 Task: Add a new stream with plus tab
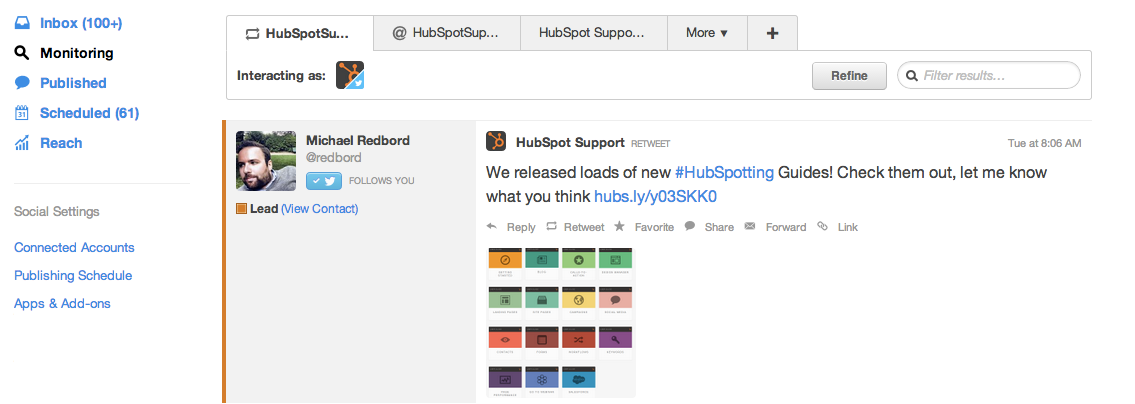pos(772,33)
